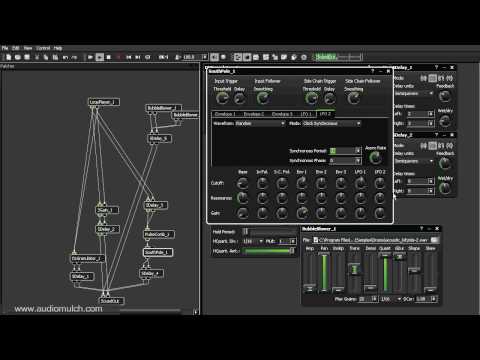The width and height of the screenshot is (480, 360).
Task: Switch to the LFO 1 tab
Action: click(x=306, y=114)
